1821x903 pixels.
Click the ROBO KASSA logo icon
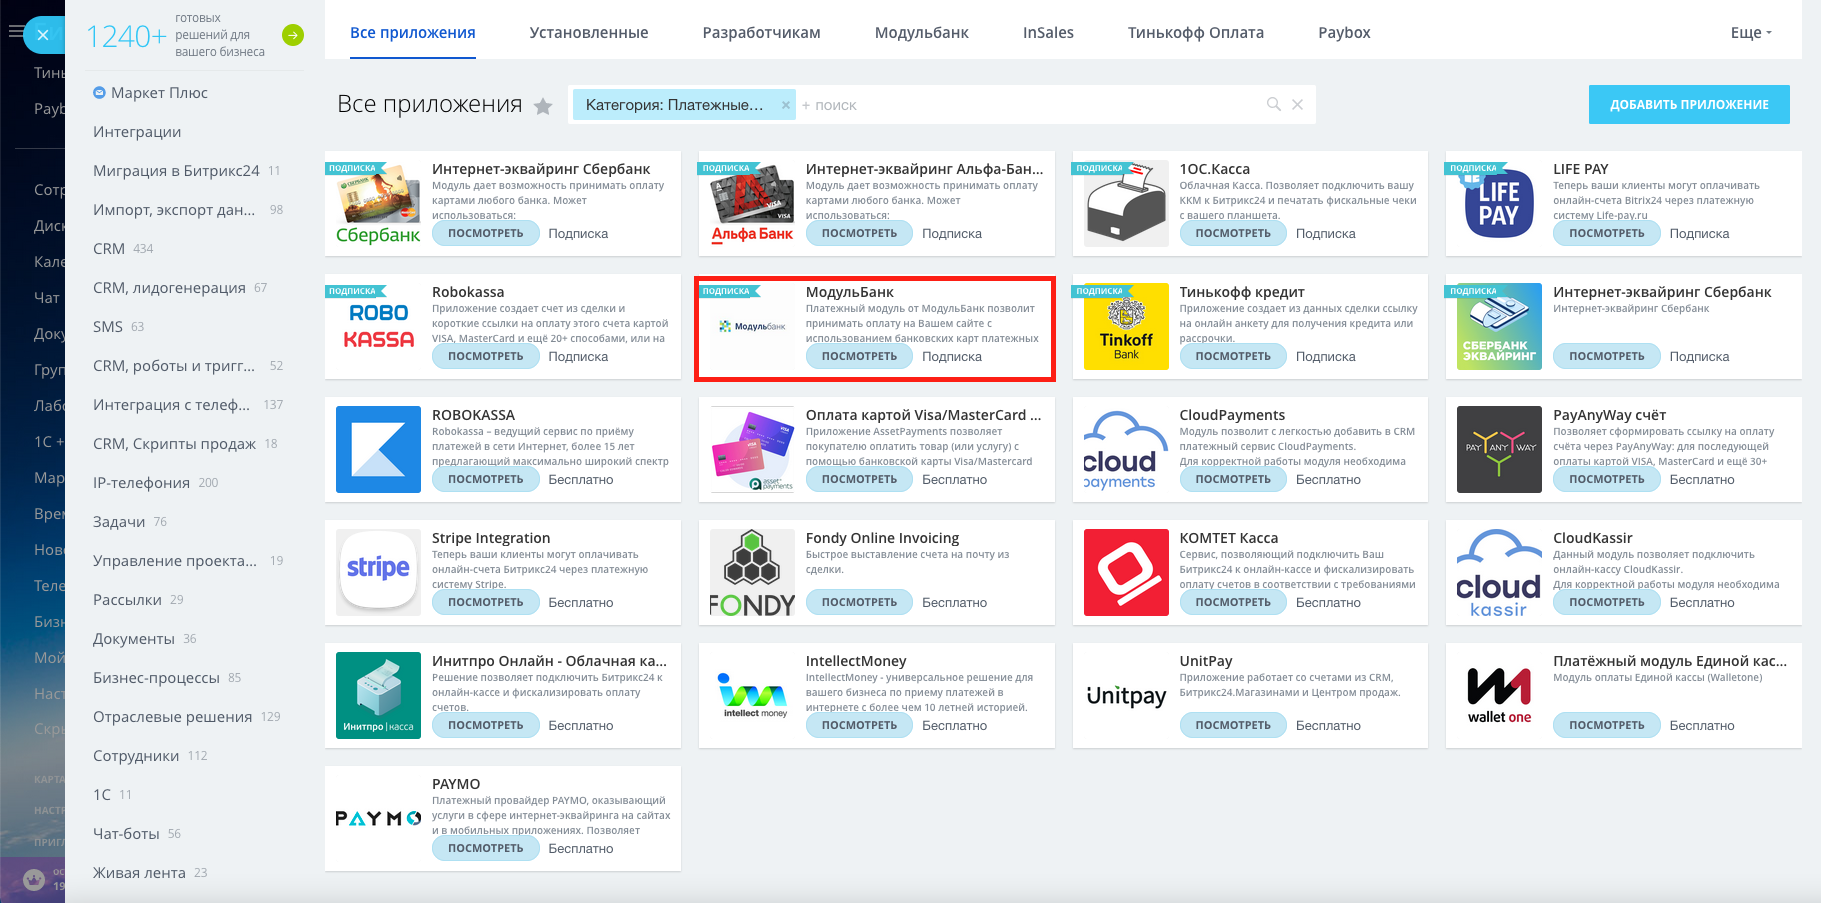(x=378, y=327)
